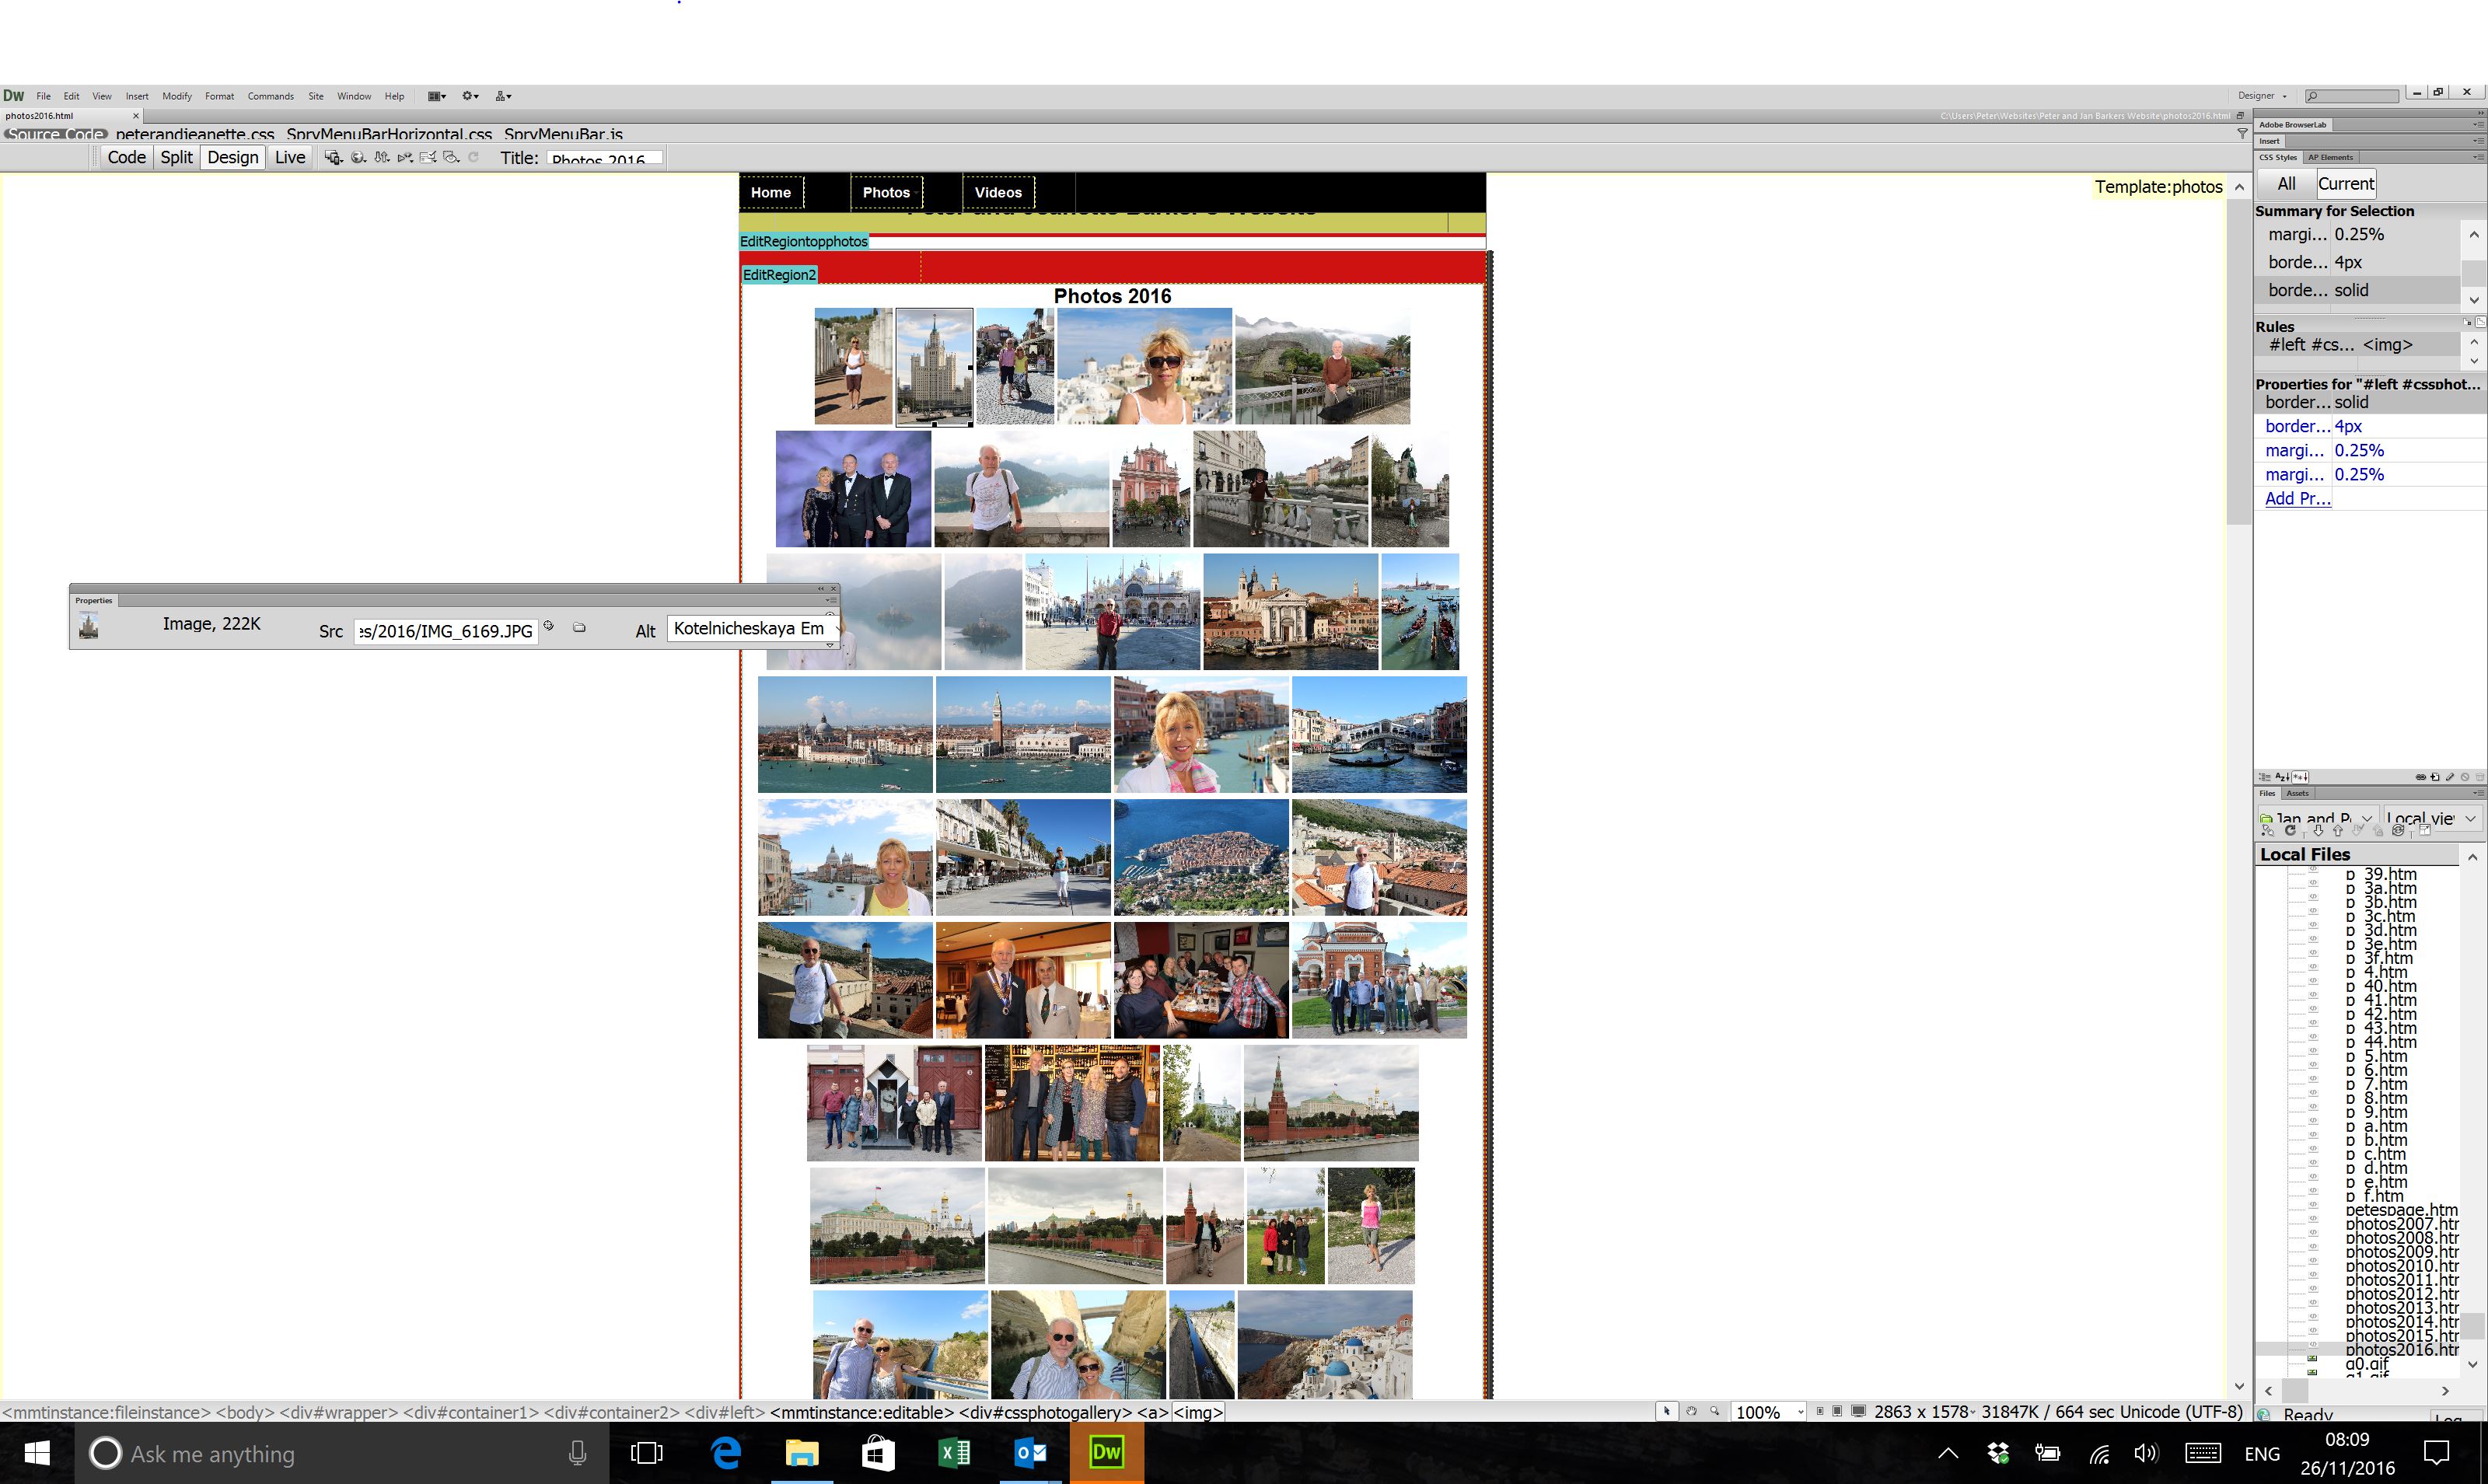This screenshot has height=1484, width=2488.
Task: Click Synchronize icon in Files panel
Action: point(2398,831)
